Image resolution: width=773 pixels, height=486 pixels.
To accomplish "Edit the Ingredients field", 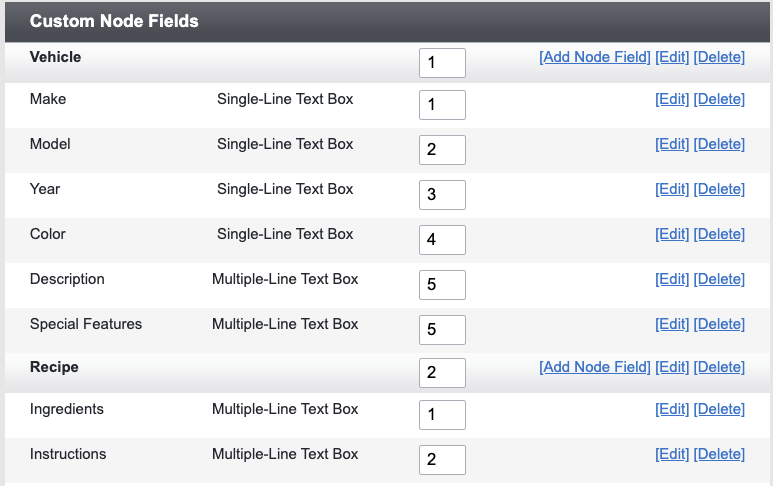I will click(x=672, y=409).
